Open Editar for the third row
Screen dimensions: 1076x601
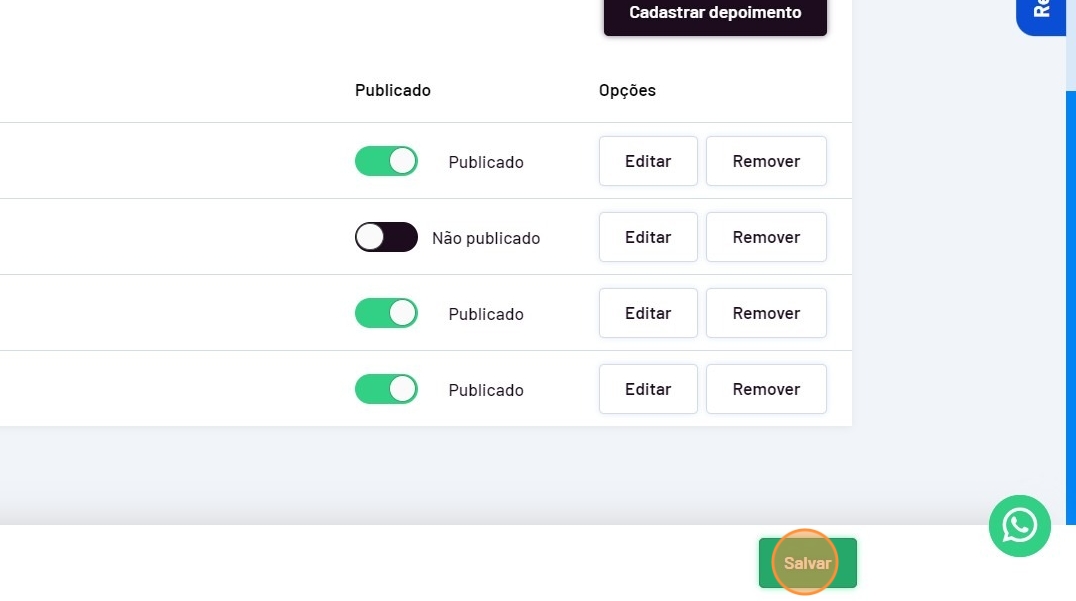pyautogui.click(x=648, y=313)
